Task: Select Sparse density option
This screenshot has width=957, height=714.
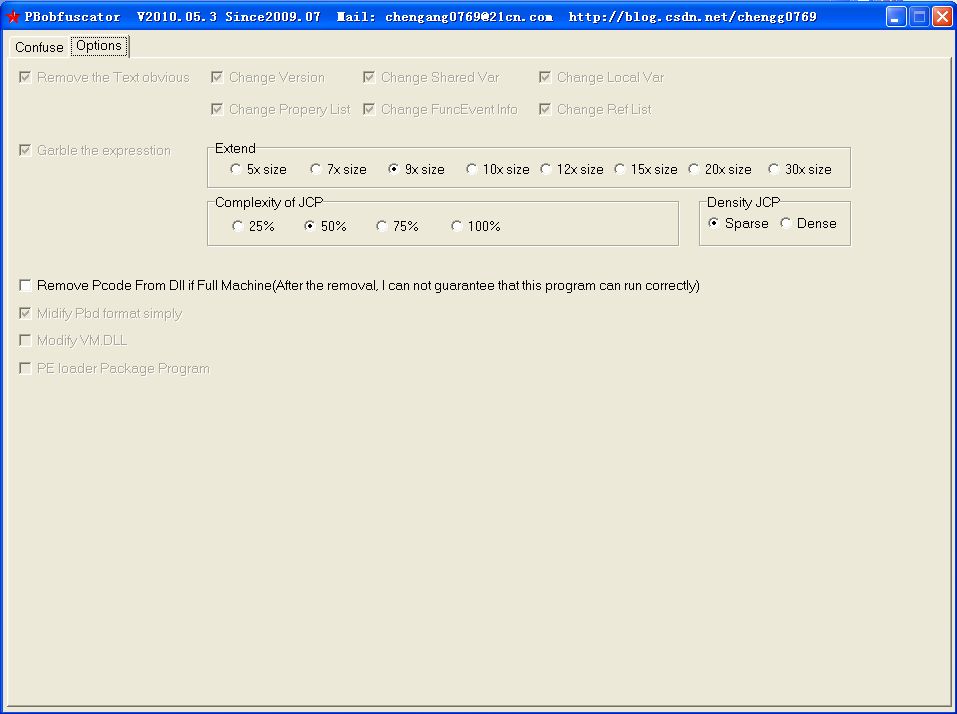Action: tap(713, 223)
